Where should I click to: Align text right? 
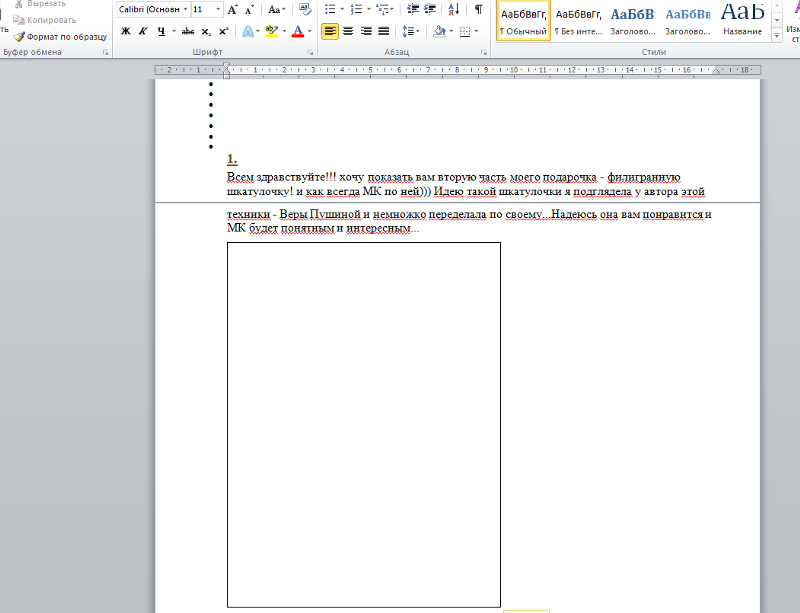[366, 31]
